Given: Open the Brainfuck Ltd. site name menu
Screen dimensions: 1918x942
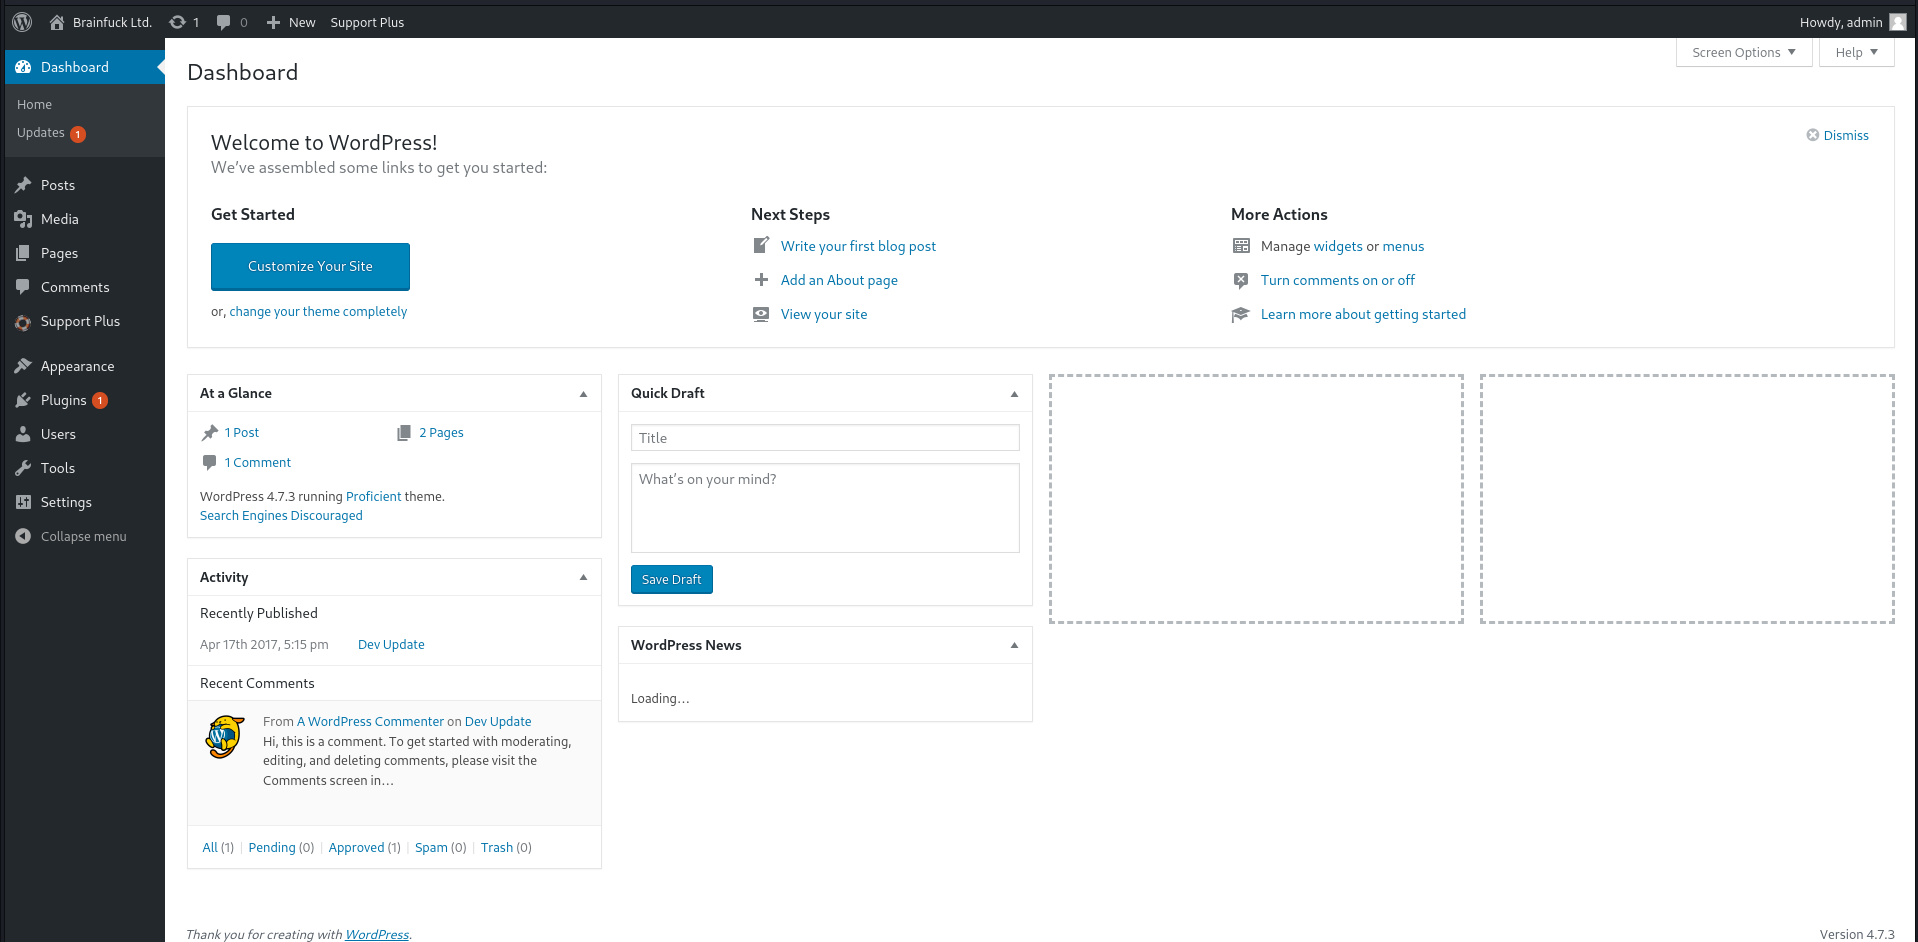Looking at the screenshot, I should point(112,22).
